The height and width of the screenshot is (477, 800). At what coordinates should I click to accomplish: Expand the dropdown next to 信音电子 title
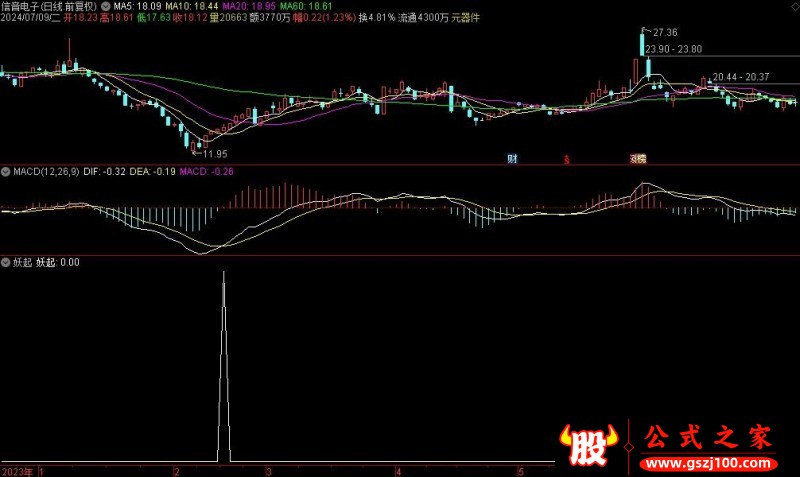click(x=105, y=7)
